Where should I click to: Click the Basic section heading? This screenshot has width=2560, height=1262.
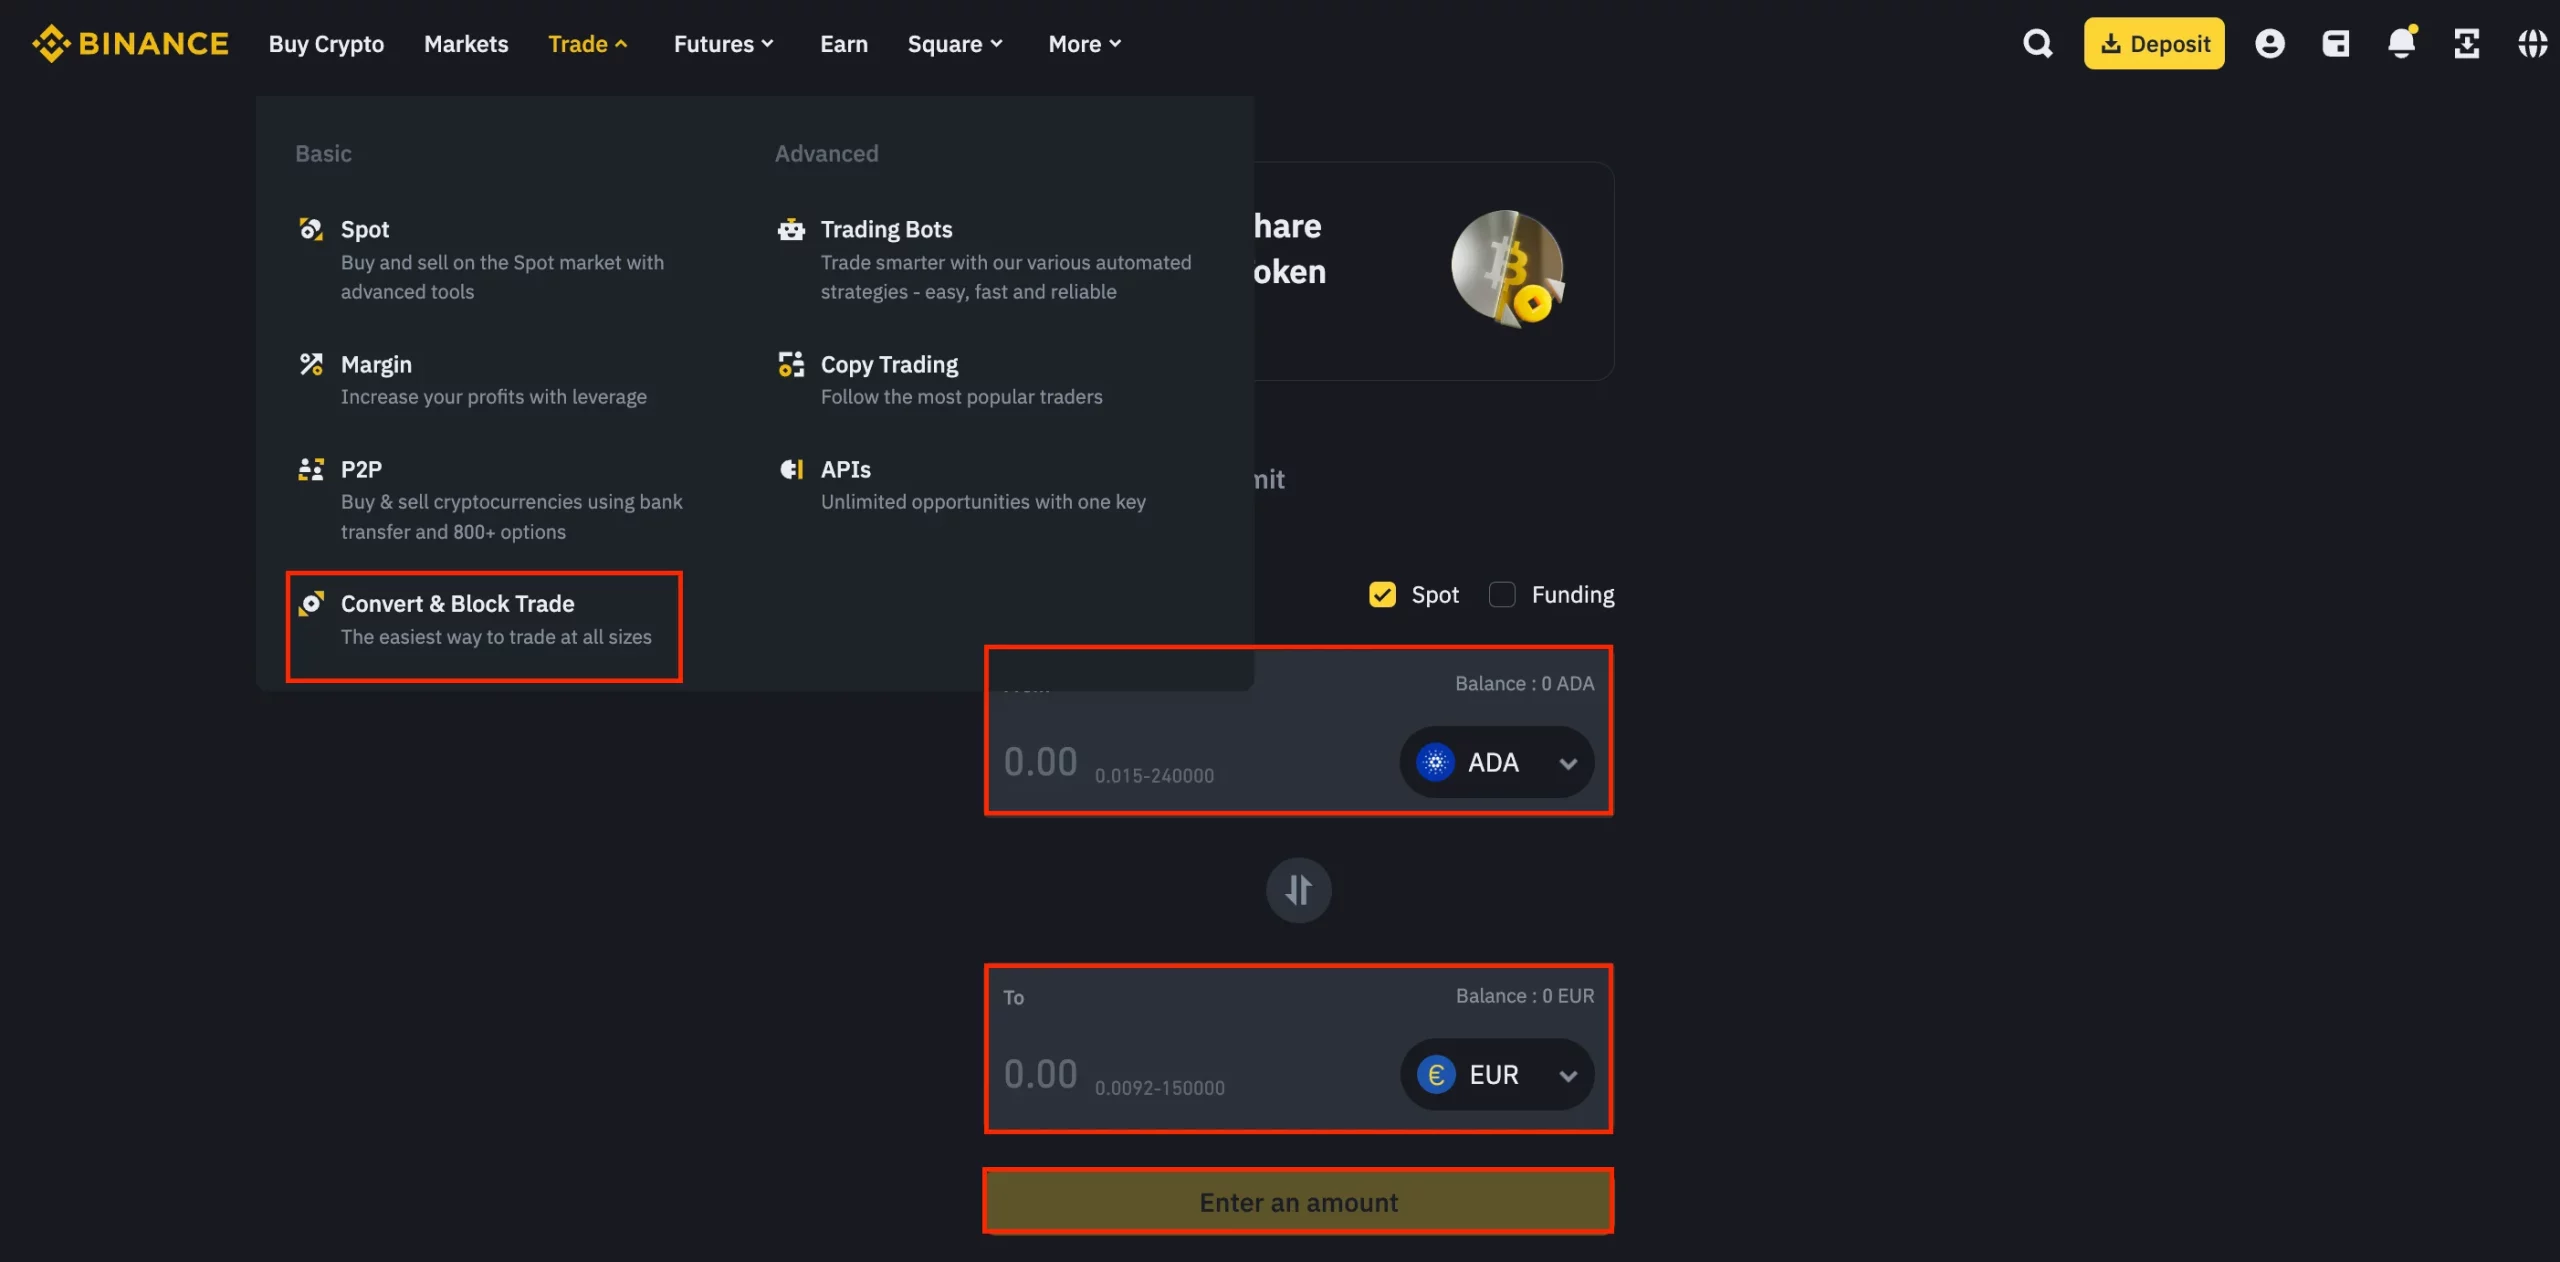click(x=323, y=153)
